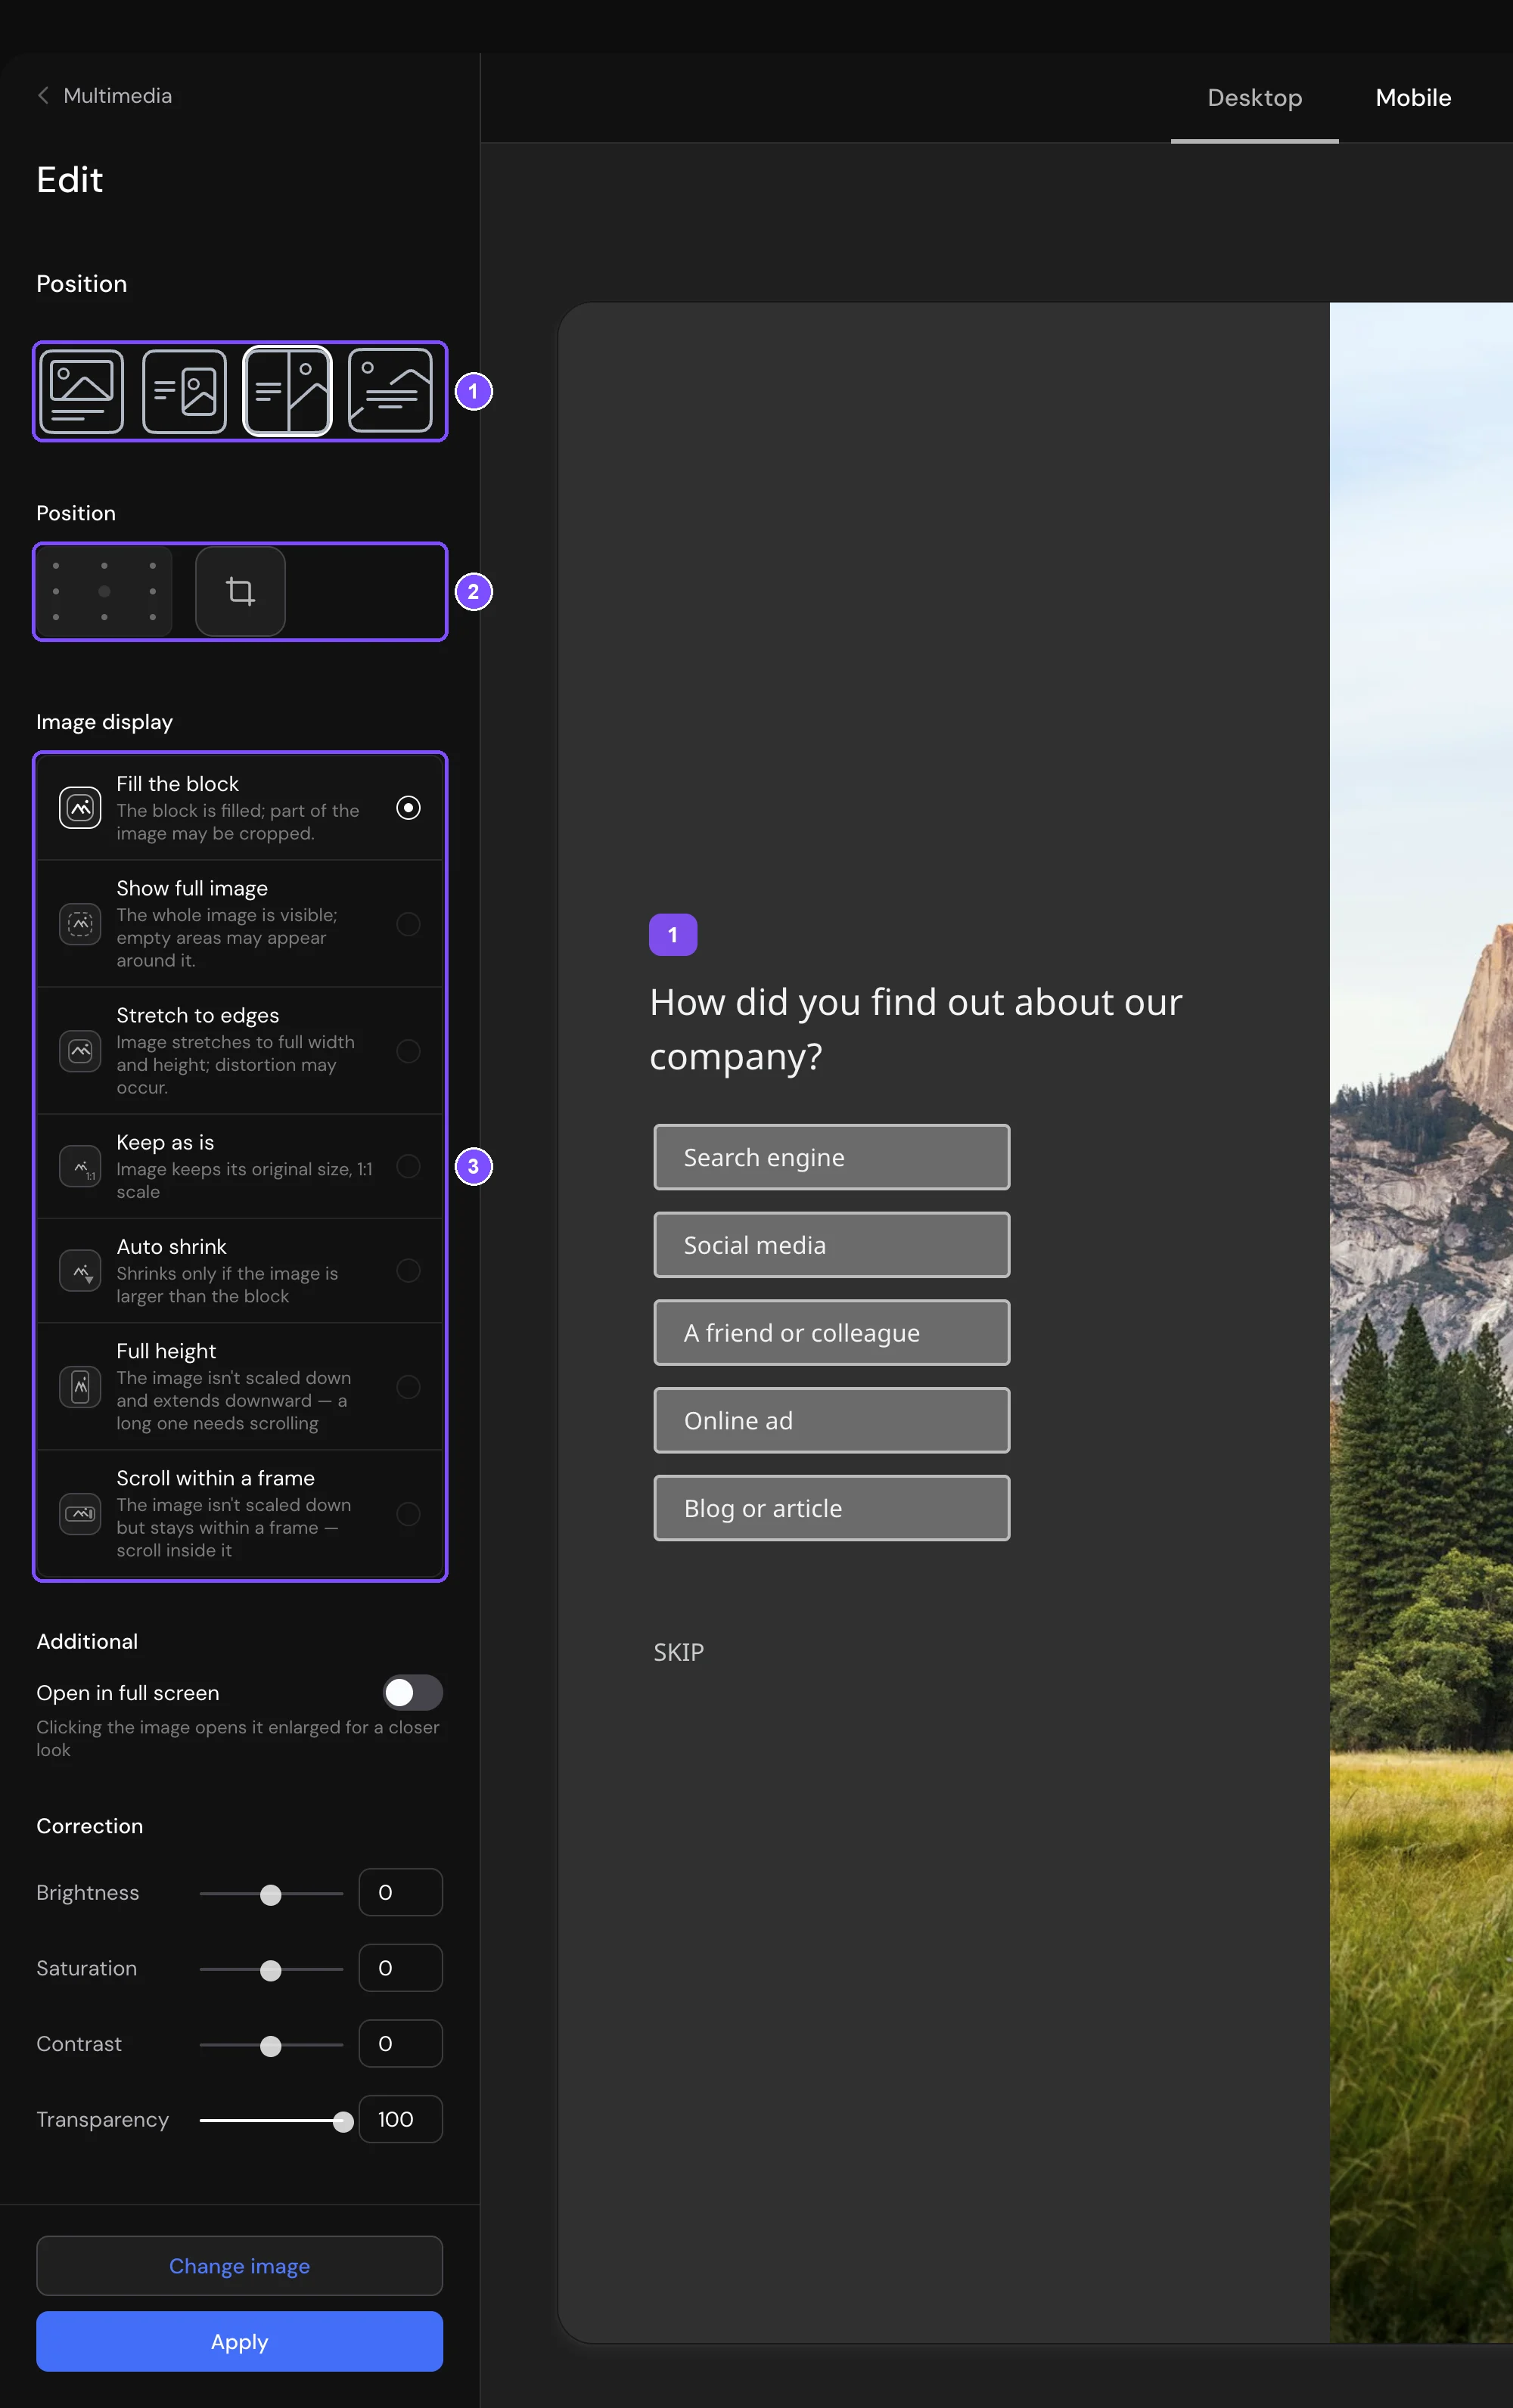Open the crop tool

(x=240, y=591)
